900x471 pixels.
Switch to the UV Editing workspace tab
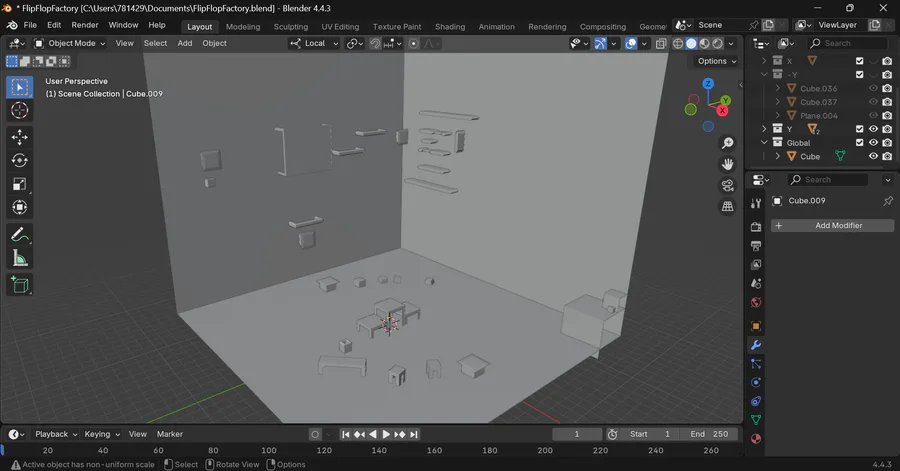point(340,26)
